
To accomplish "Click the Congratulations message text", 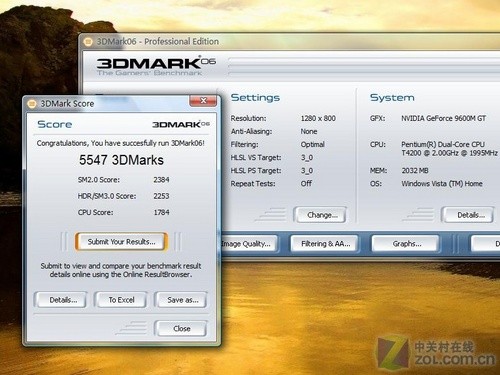I will click(121, 143).
